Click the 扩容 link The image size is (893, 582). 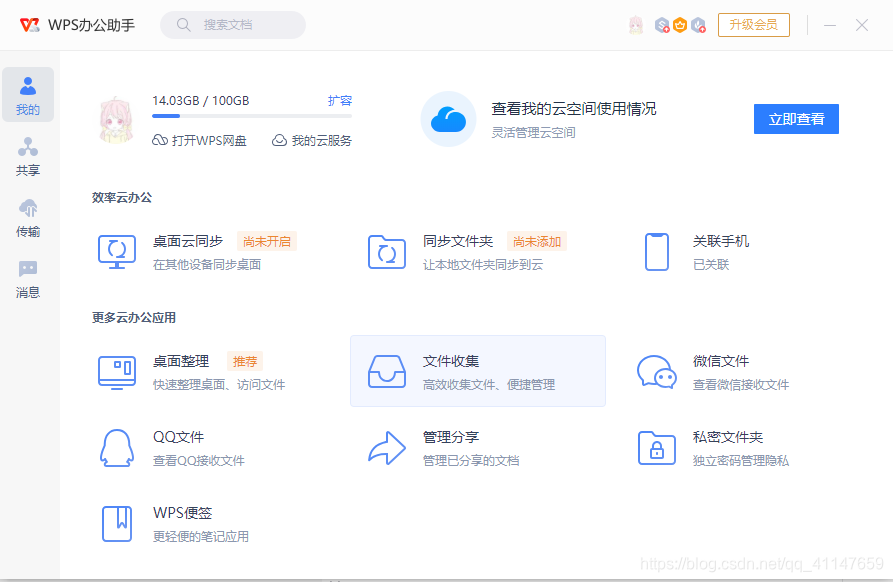(x=340, y=101)
